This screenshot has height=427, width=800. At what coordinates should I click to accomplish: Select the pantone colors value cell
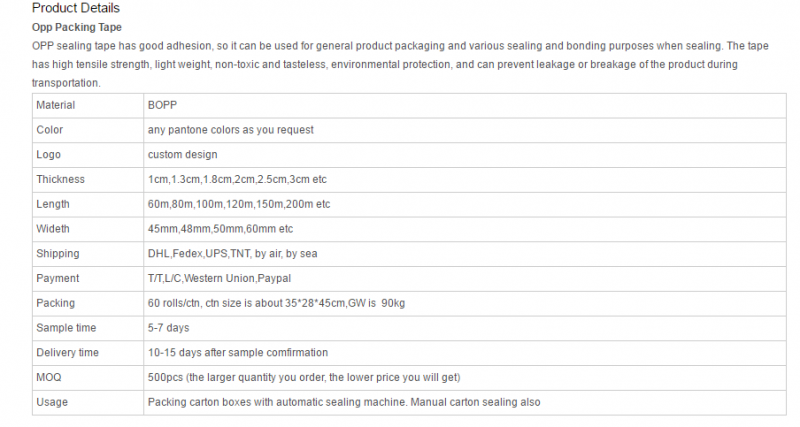tap(465, 130)
